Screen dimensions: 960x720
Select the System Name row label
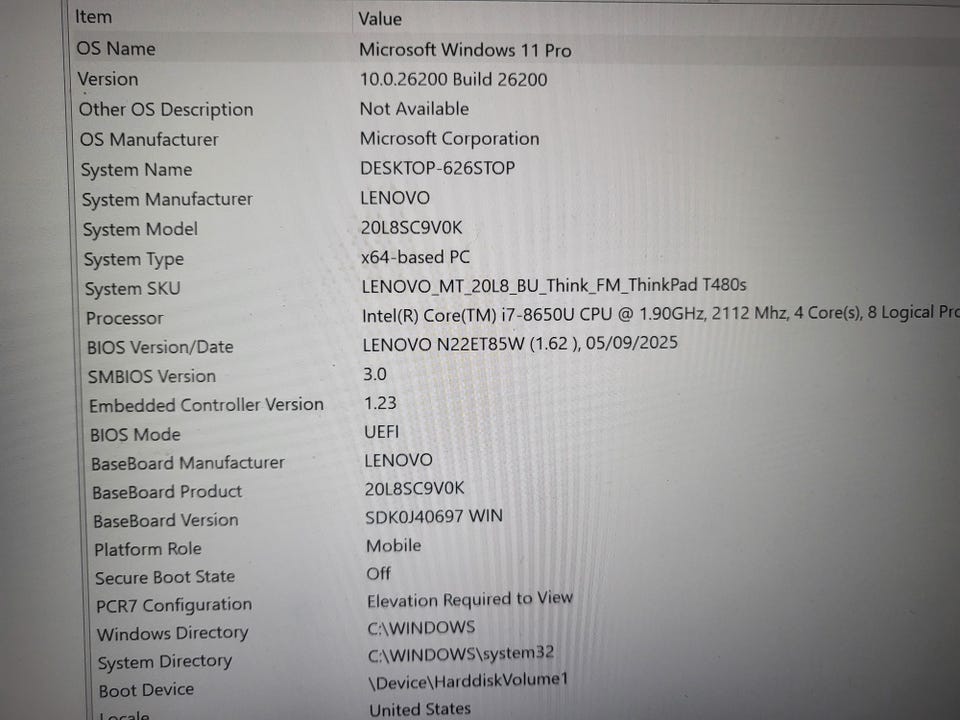click(137, 170)
